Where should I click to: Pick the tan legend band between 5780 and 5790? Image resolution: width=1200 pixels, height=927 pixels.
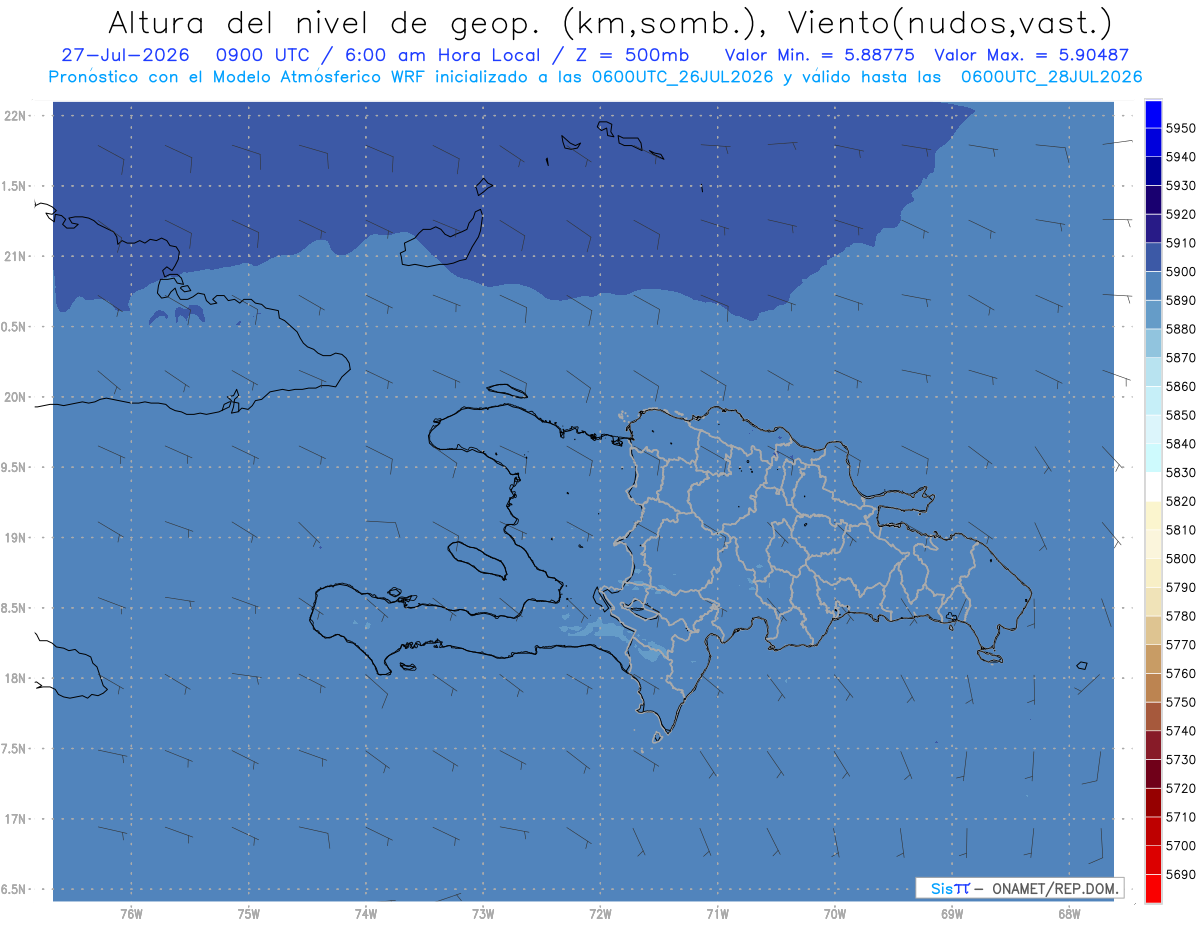(1153, 601)
